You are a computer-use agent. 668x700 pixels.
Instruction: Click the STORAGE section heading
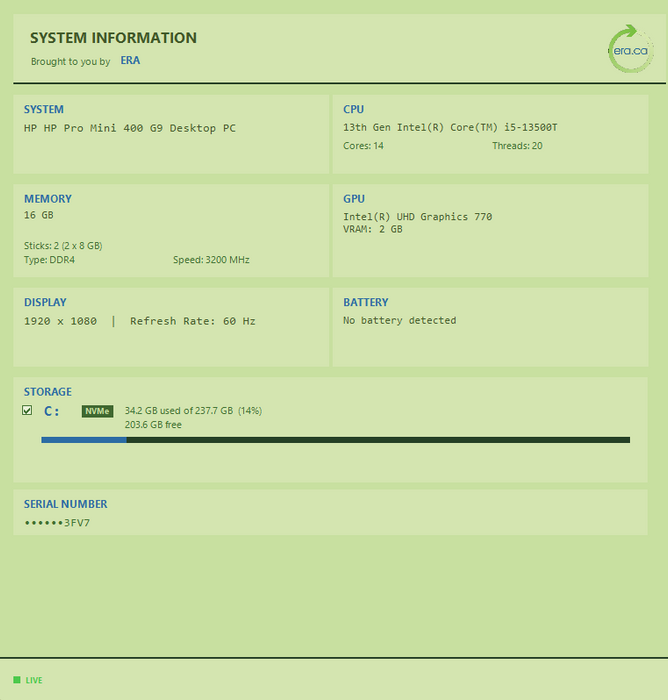tap(47, 392)
